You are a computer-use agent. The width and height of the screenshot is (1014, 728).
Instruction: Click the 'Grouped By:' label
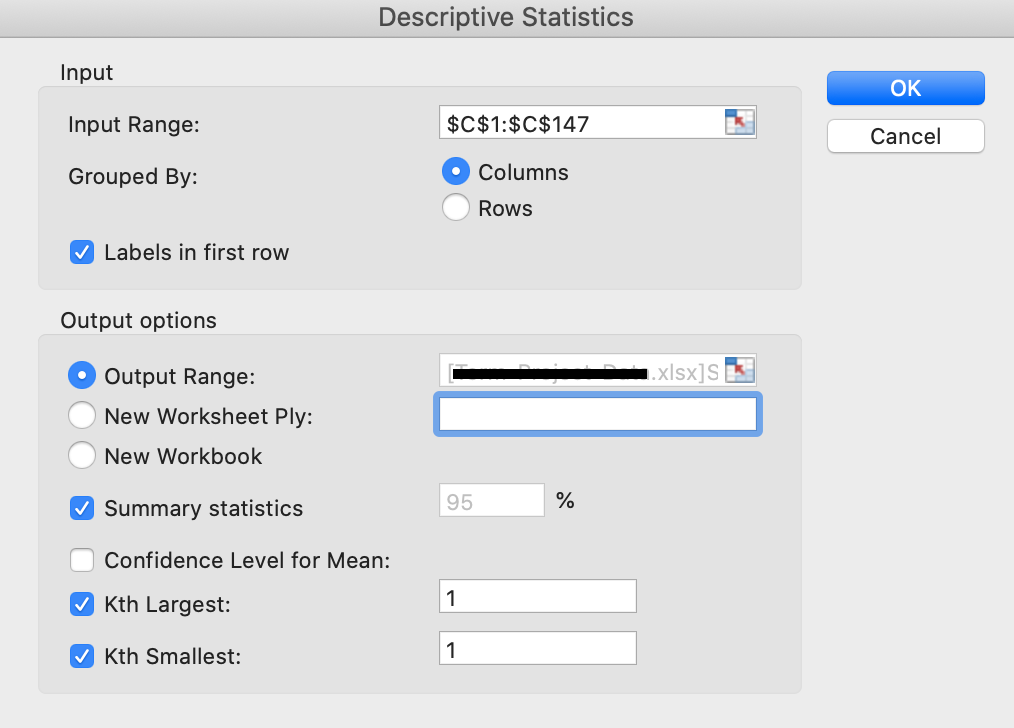pos(133,177)
